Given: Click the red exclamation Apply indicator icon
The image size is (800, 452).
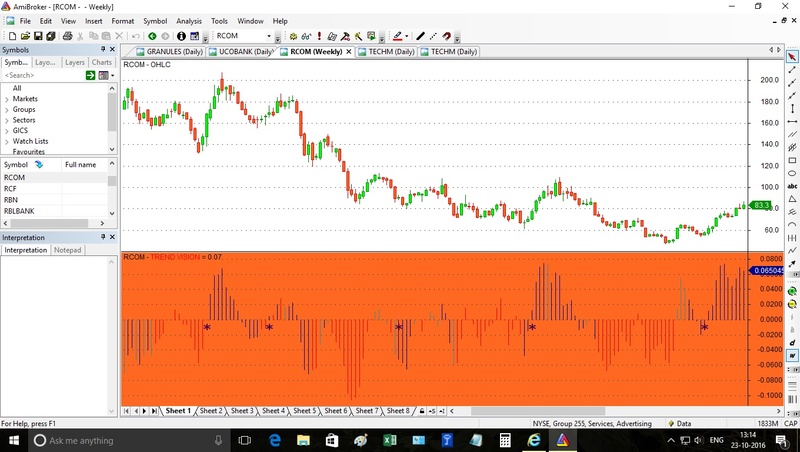Looking at the screenshot, I should point(319,36).
